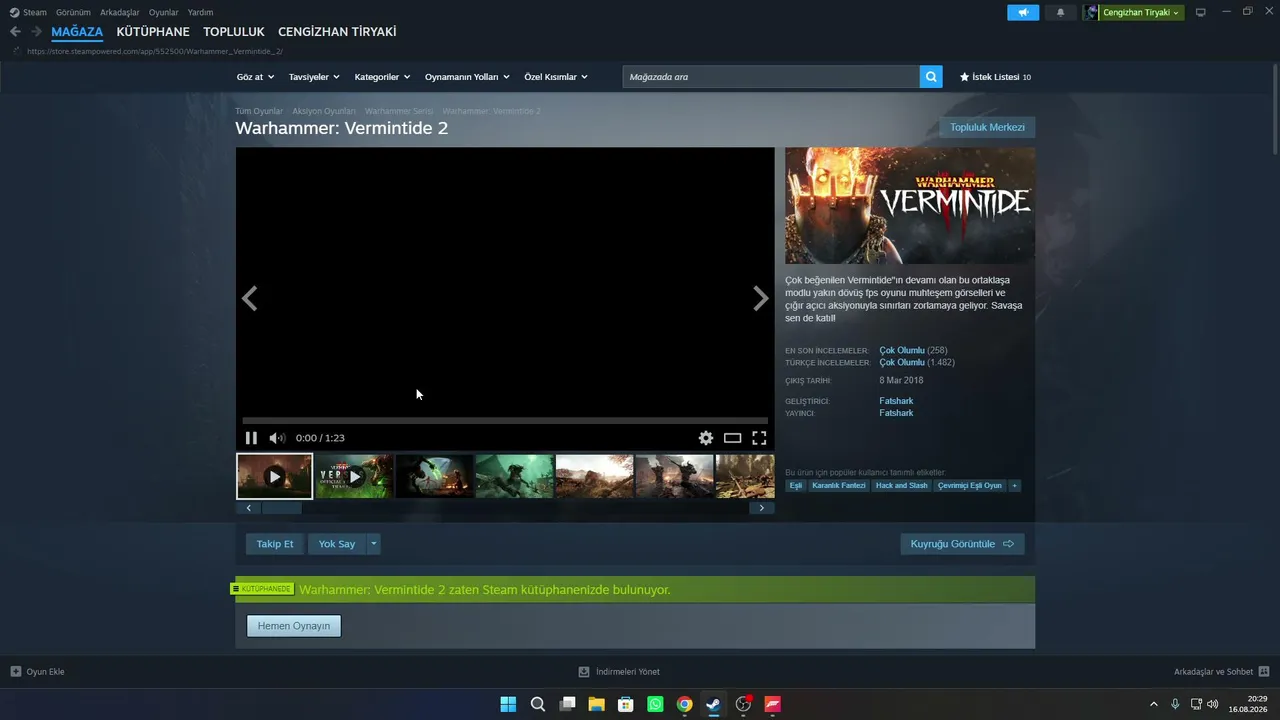The height and width of the screenshot is (720, 1280).
Task: Open Windows Start menu
Action: tap(508, 704)
